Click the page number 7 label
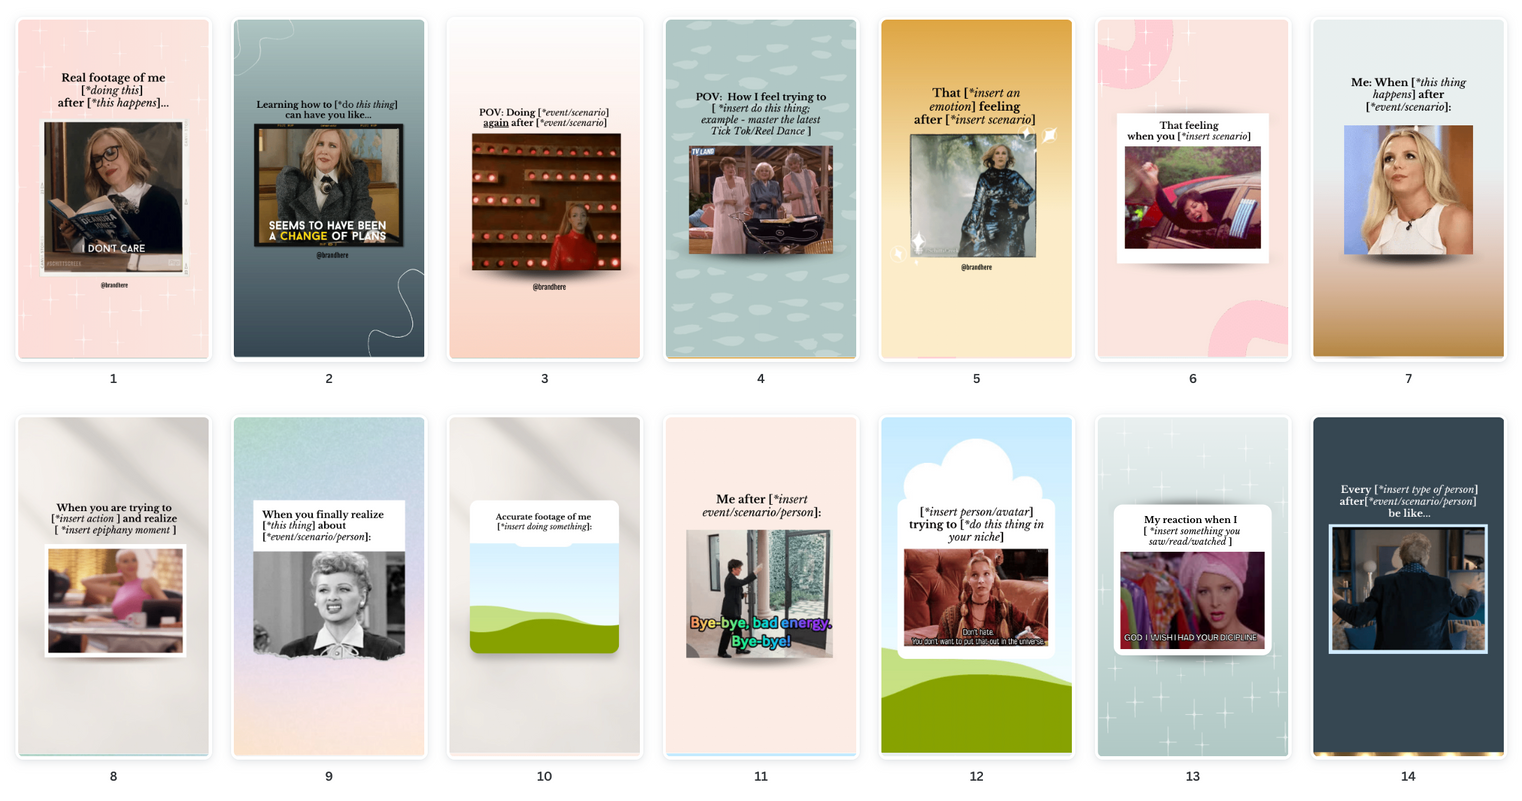This screenshot has height=801, width=1522. click(1409, 379)
